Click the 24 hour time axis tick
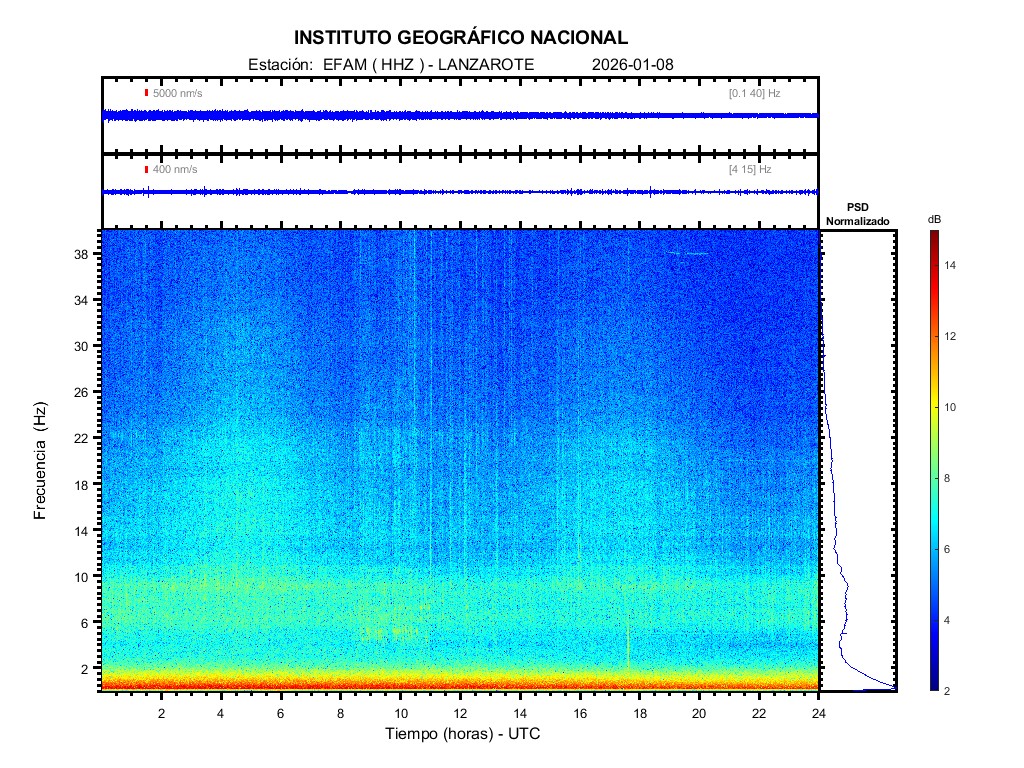The width and height of the screenshot is (1024, 768). pyautogui.click(x=818, y=713)
